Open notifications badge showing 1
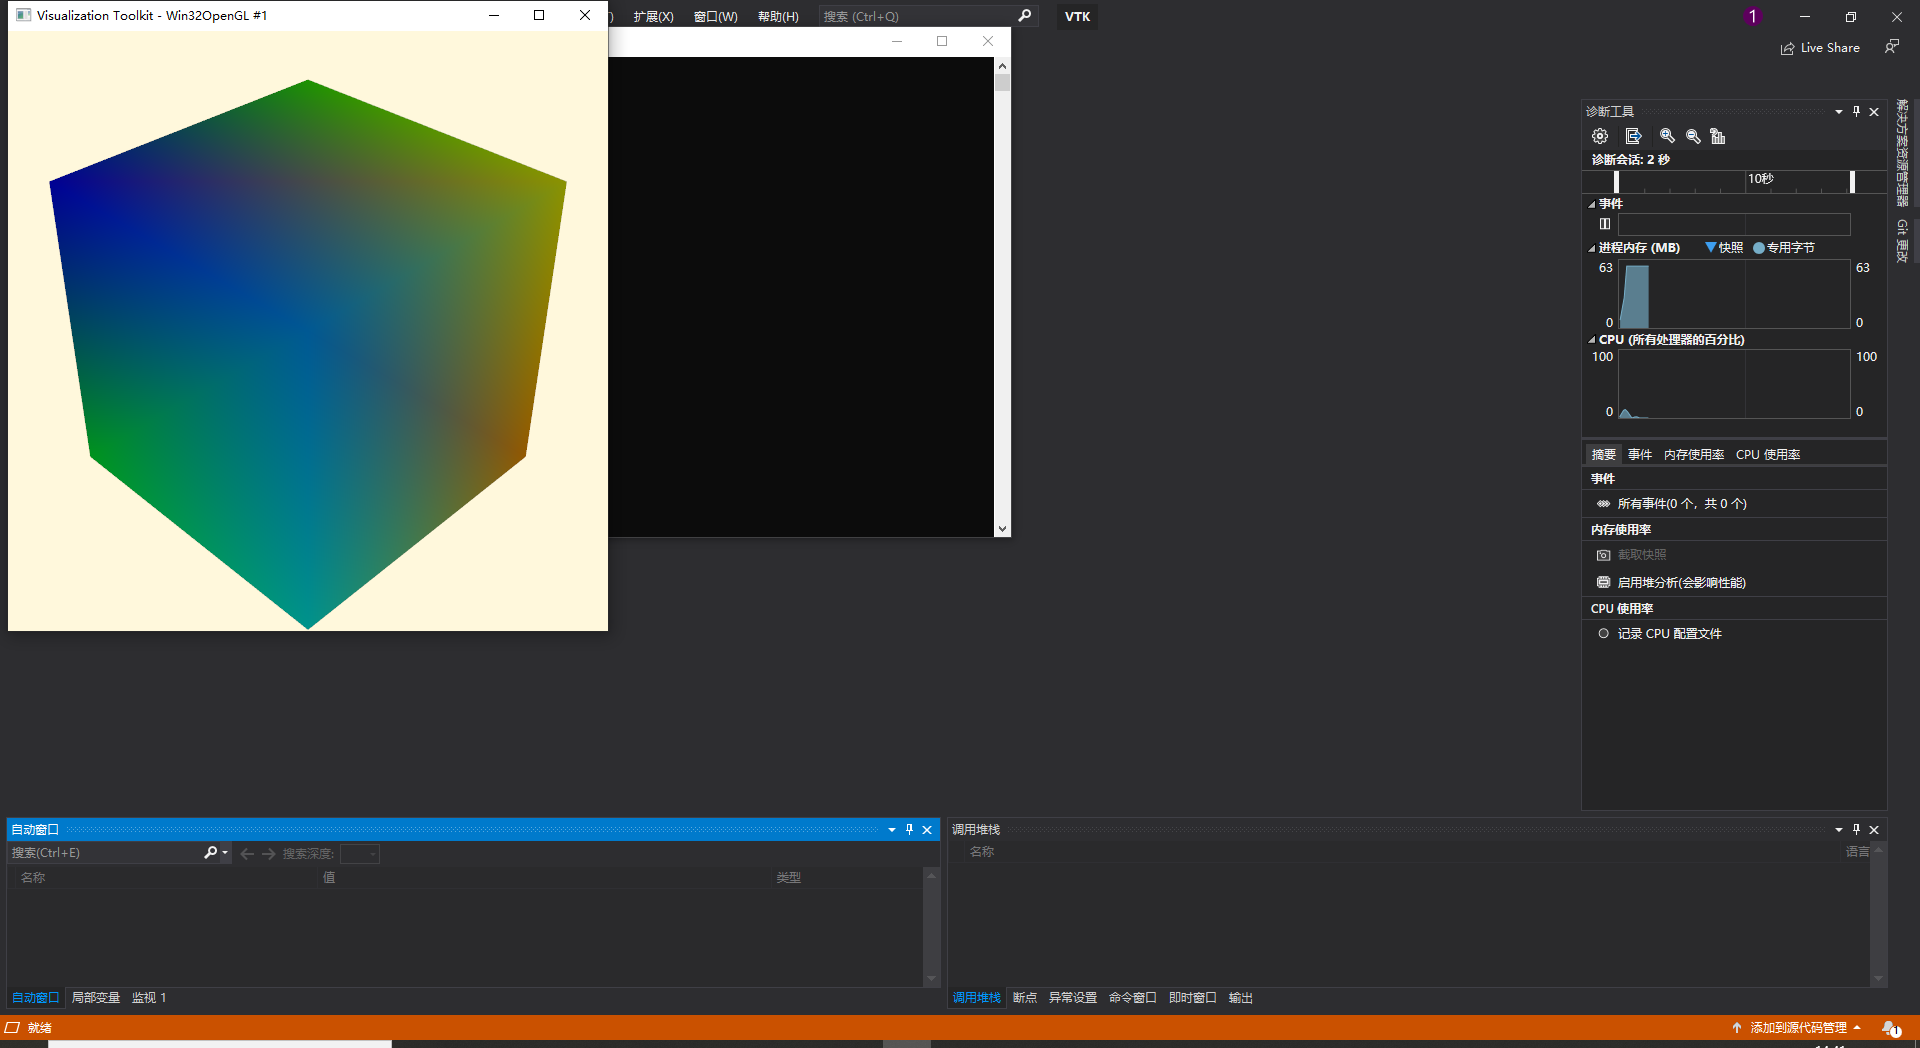This screenshot has height=1048, width=1920. pyautogui.click(x=1752, y=16)
